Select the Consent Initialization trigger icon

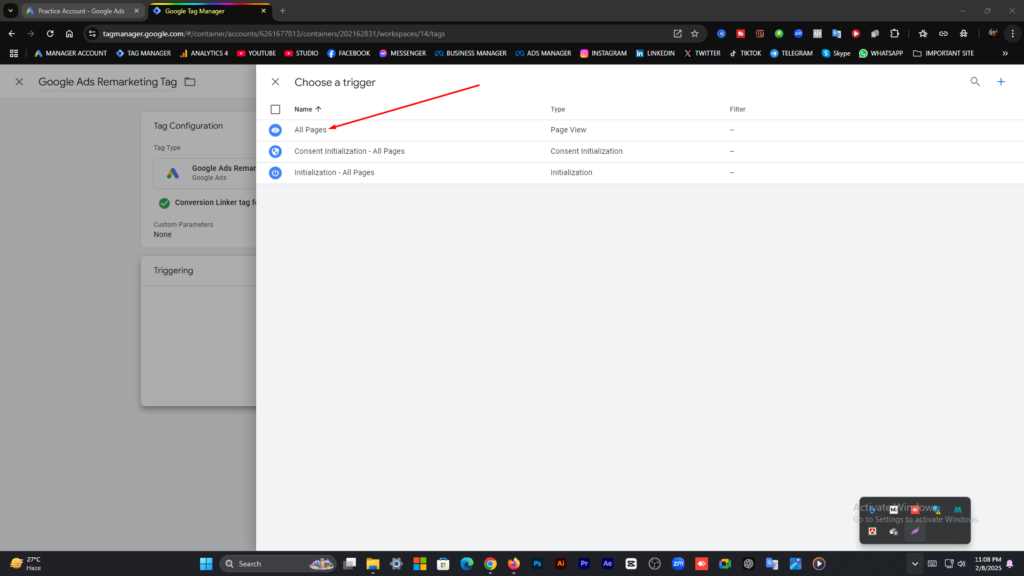click(275, 152)
